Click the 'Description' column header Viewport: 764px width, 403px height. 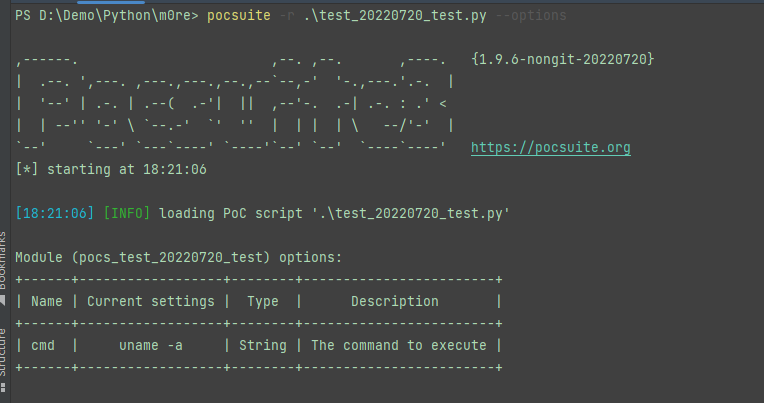tap(395, 302)
